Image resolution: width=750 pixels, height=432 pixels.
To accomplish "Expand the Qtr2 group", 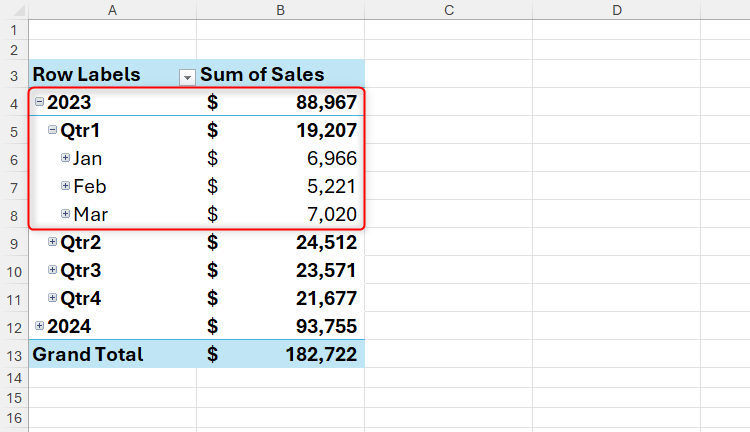I will [x=52, y=242].
